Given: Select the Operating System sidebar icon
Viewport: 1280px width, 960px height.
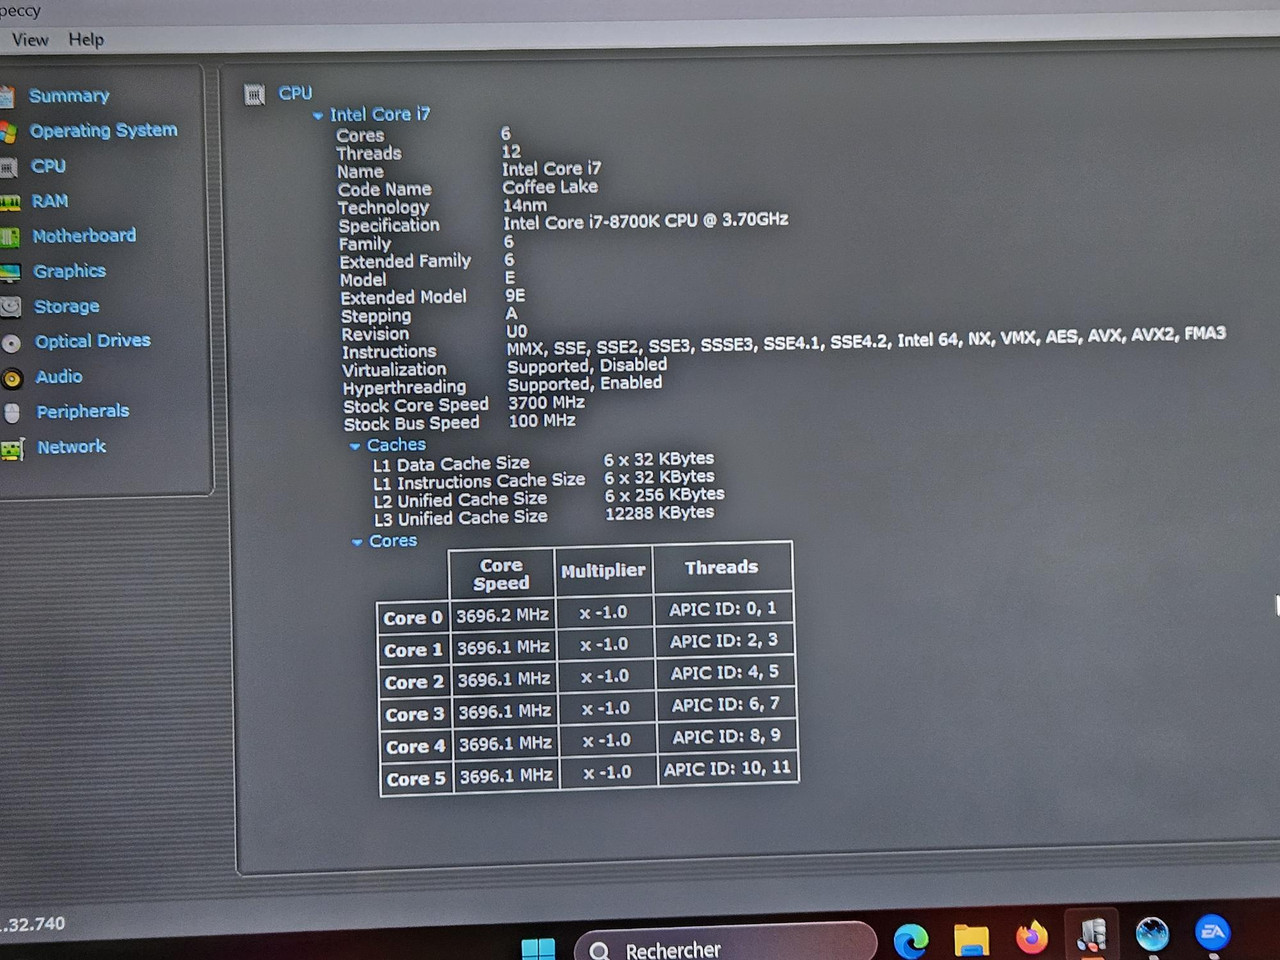Looking at the screenshot, I should click(x=8, y=132).
